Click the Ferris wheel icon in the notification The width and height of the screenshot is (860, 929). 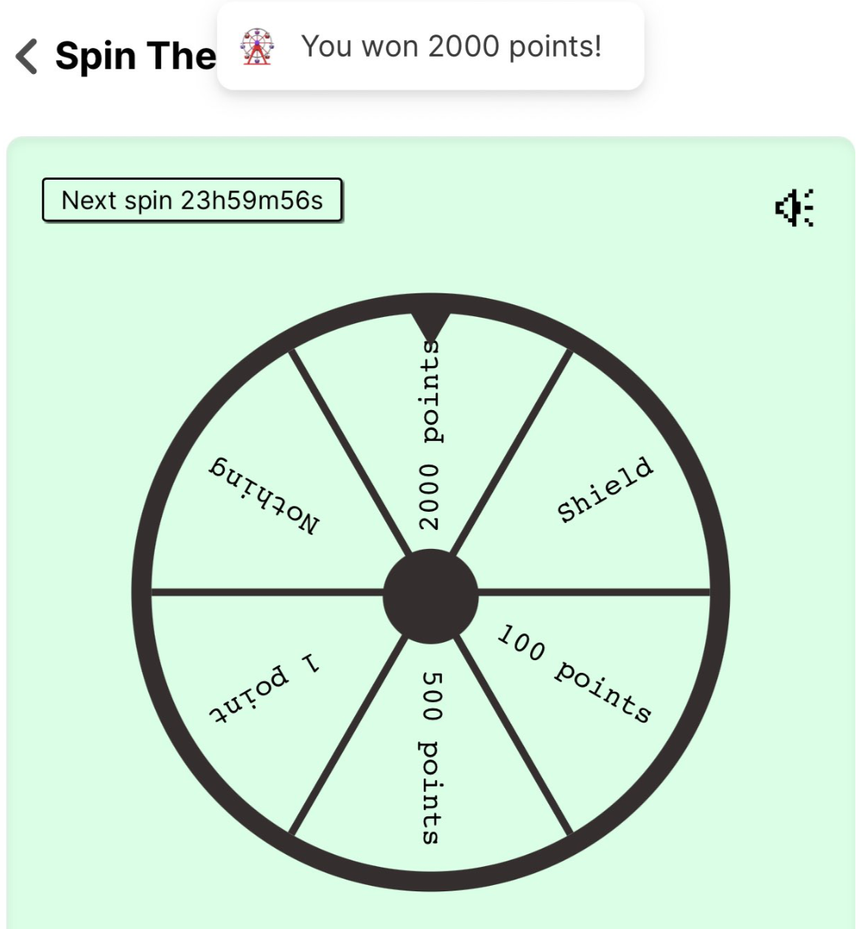258,47
